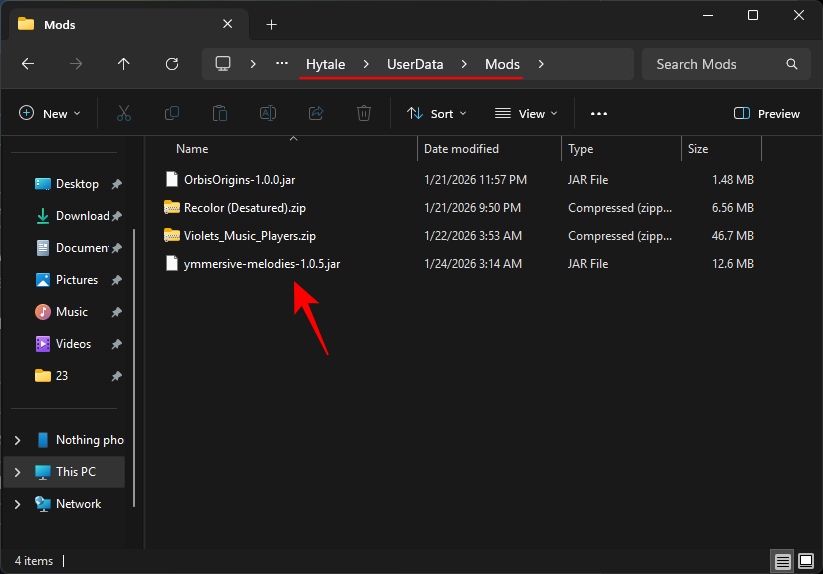Open the See more ellipsis menu
Viewport: 823px width, 574px height.
(599, 114)
